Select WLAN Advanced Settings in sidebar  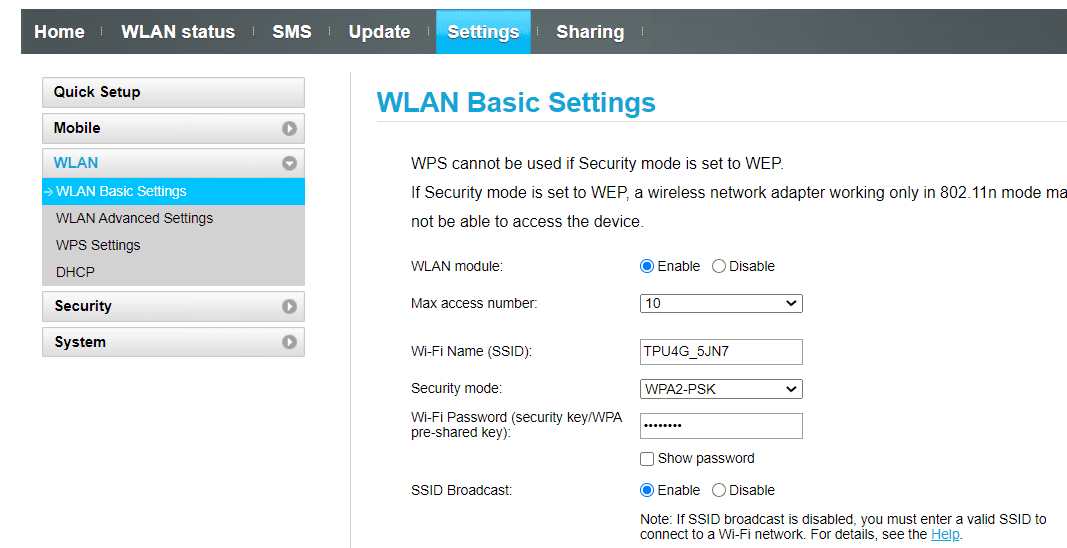134,218
